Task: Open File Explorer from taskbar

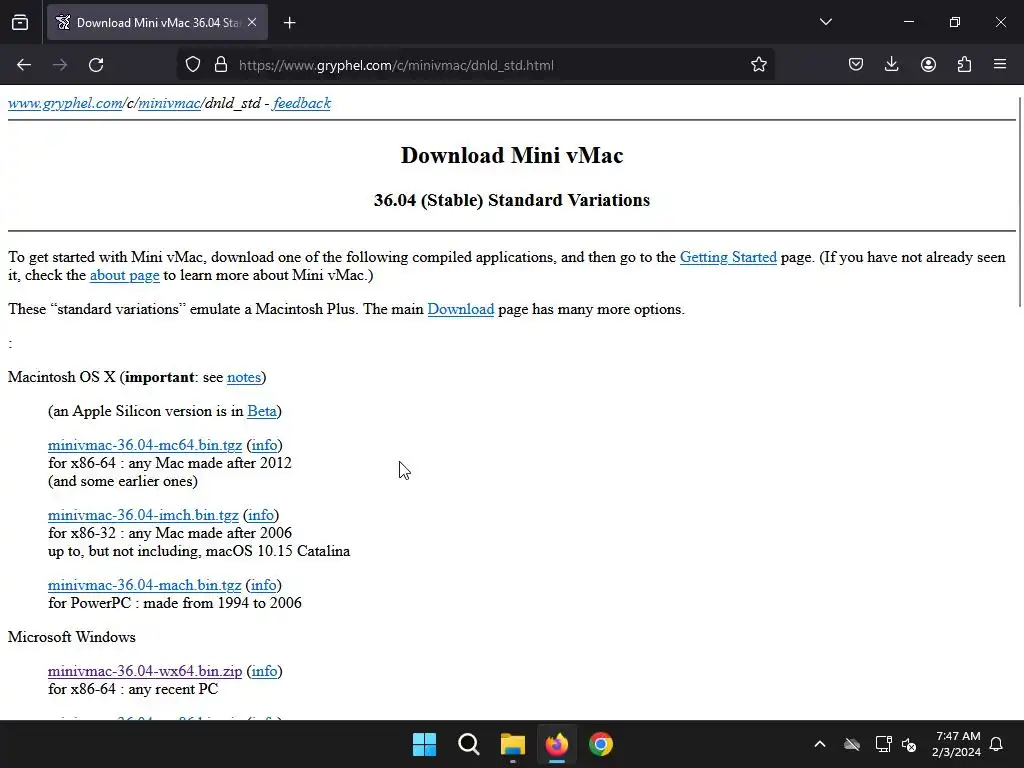Action: [x=513, y=744]
